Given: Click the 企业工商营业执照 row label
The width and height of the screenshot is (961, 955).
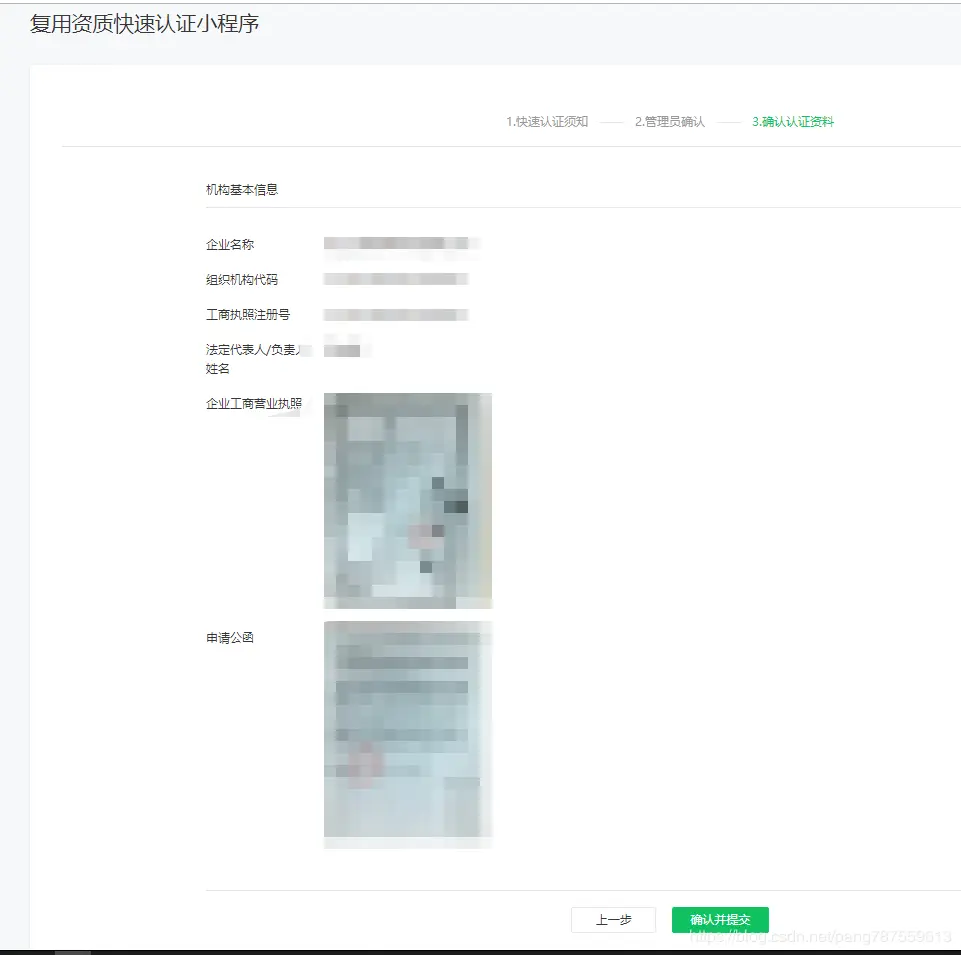Looking at the screenshot, I should 253,402.
